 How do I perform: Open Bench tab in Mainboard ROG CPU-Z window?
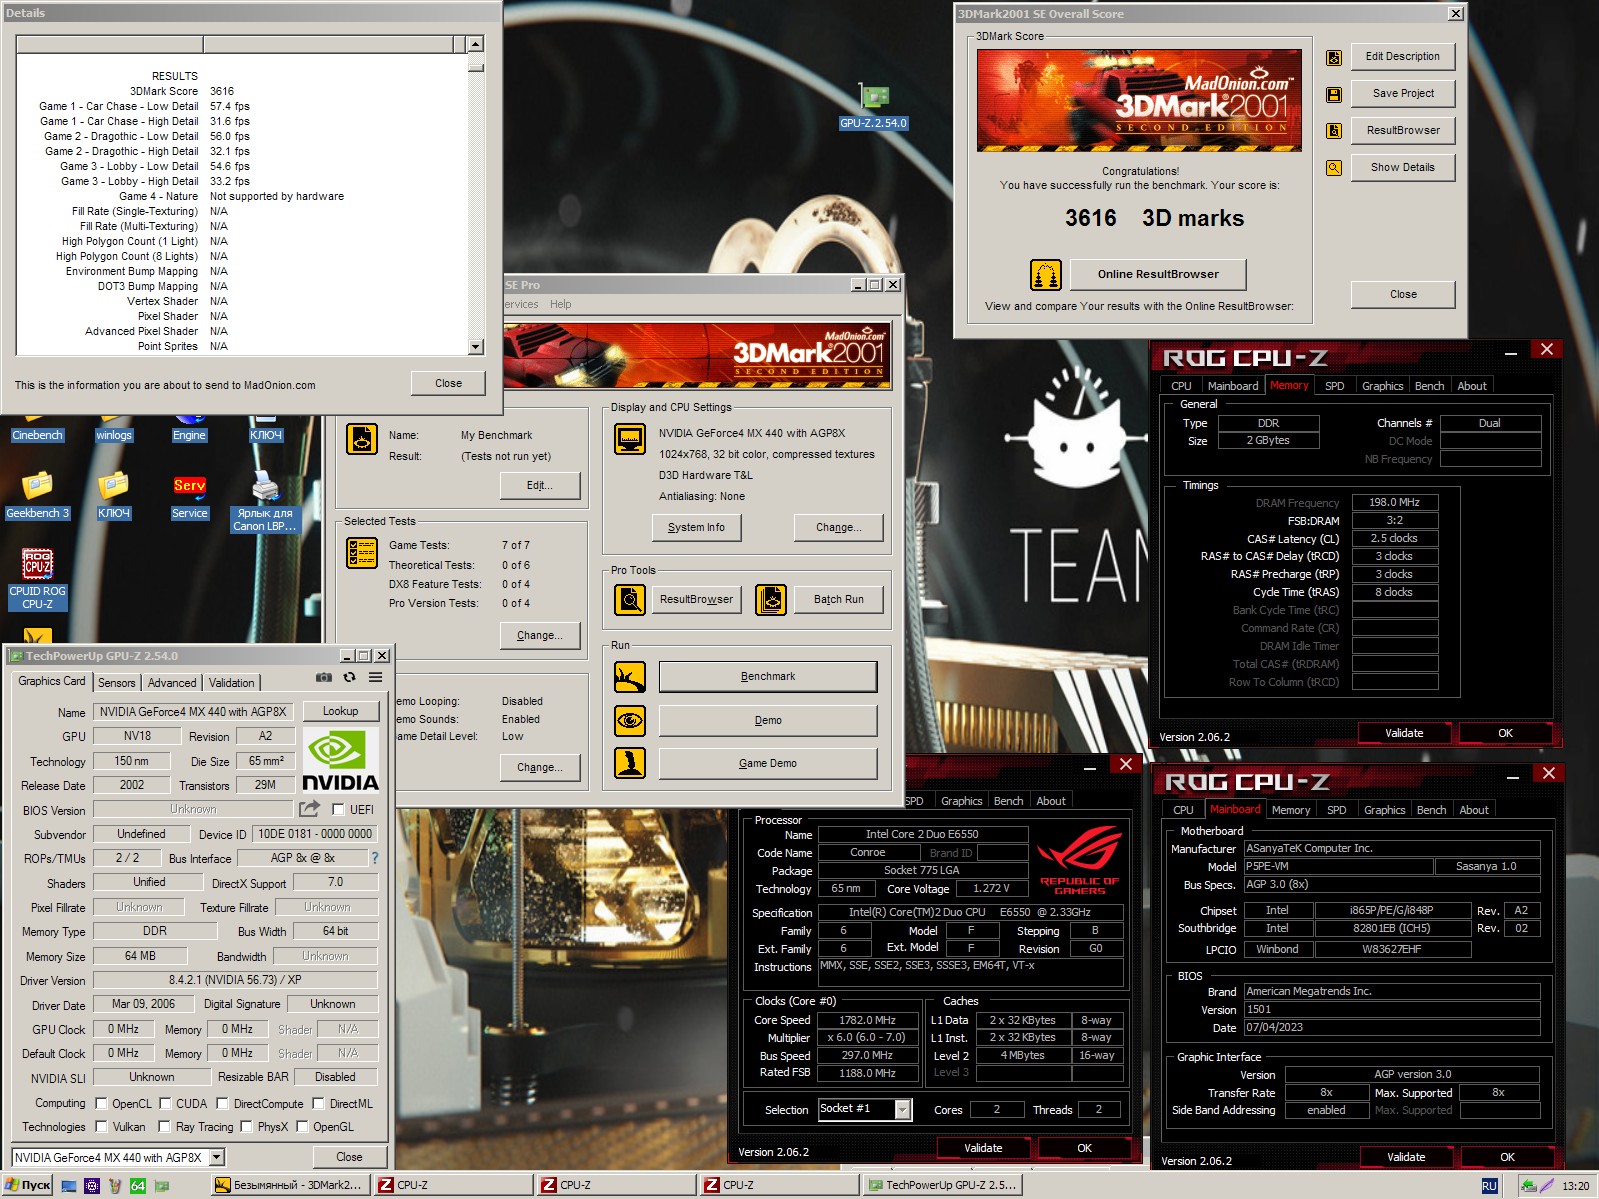tap(1432, 810)
